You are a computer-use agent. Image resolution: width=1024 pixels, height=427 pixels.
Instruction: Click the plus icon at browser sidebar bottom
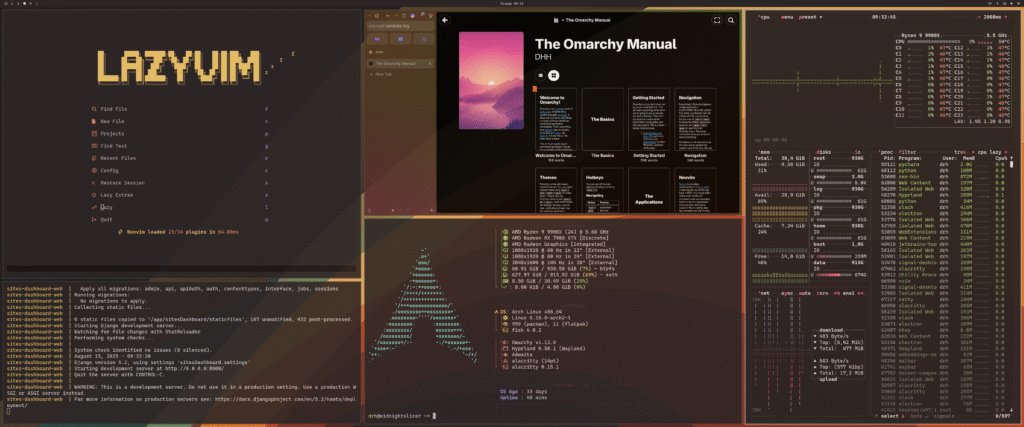[430, 210]
